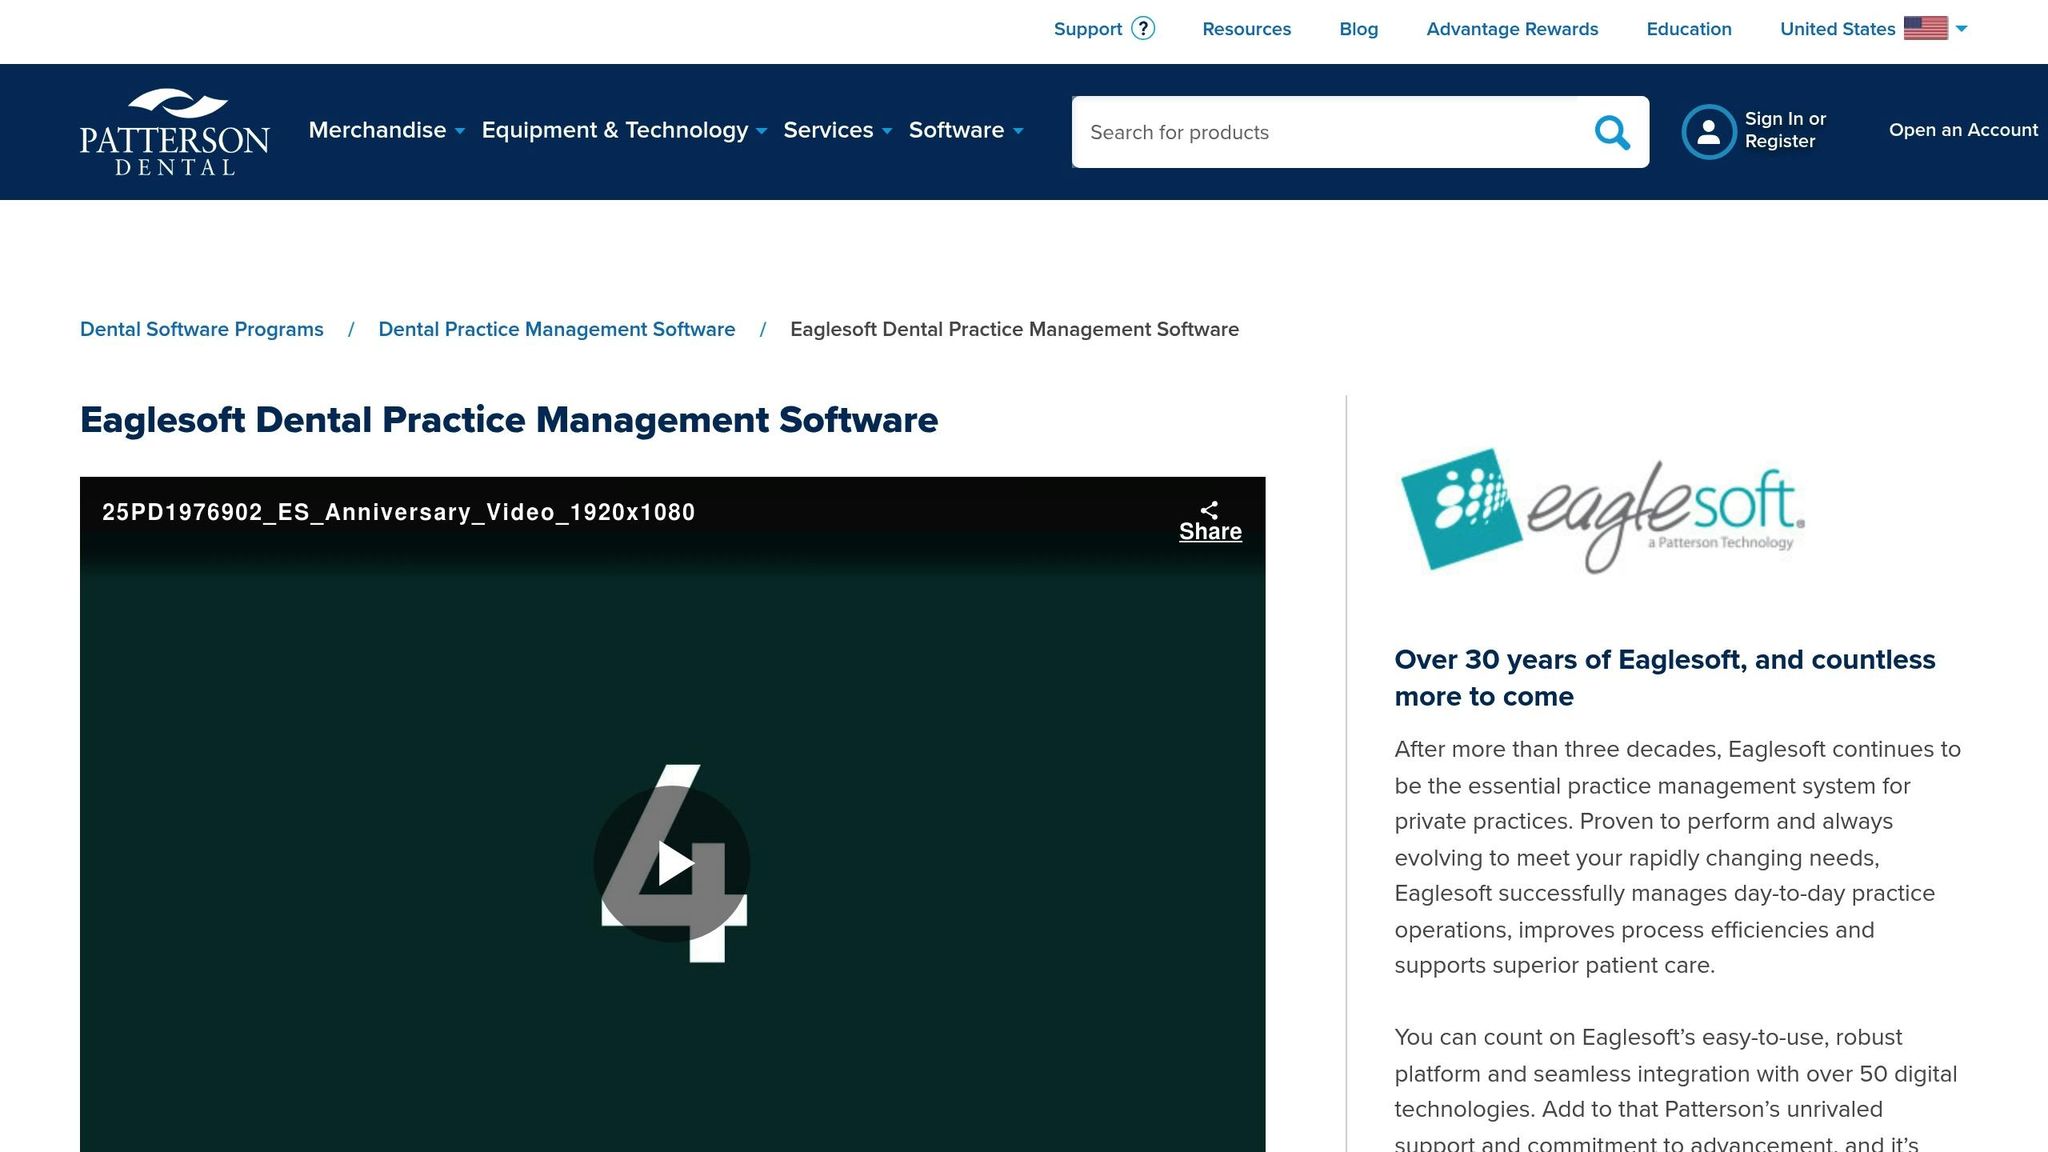
Task: Open the Blog menu item
Action: (1358, 29)
